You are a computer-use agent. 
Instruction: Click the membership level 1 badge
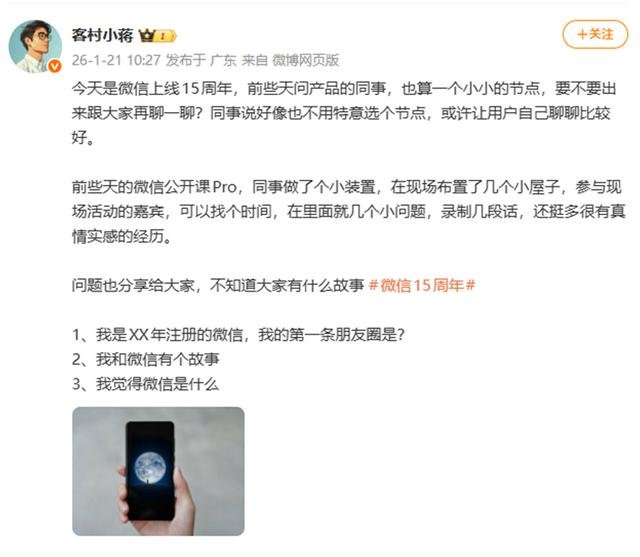coord(165,36)
